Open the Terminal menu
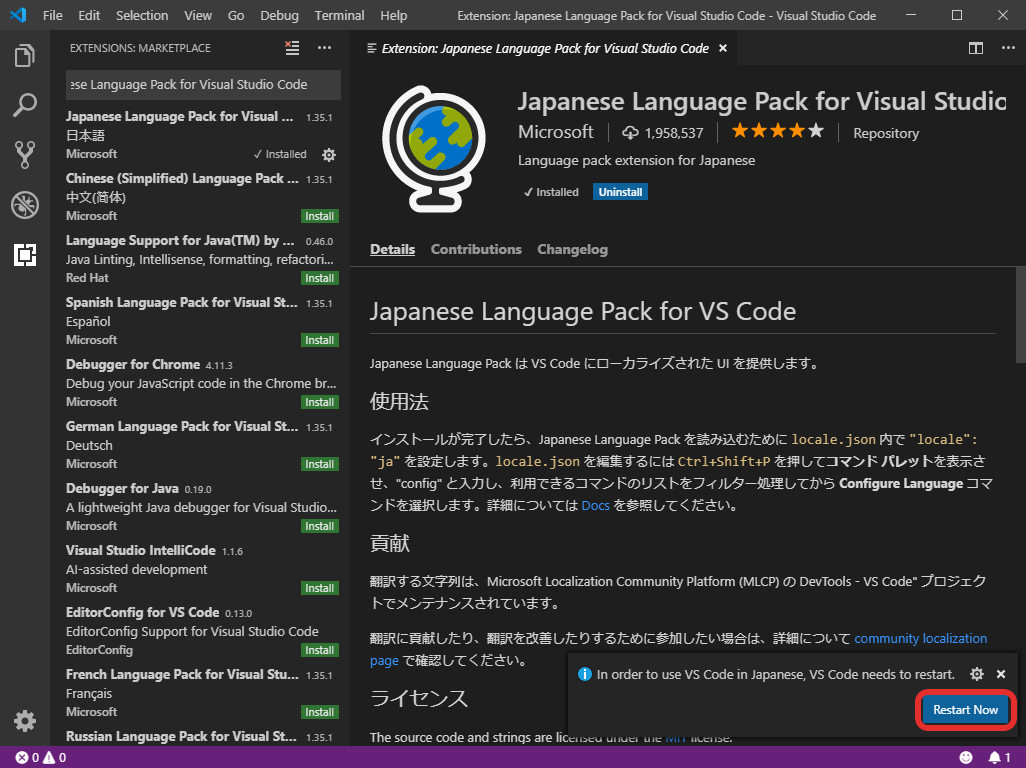The height and width of the screenshot is (768, 1026). (339, 15)
